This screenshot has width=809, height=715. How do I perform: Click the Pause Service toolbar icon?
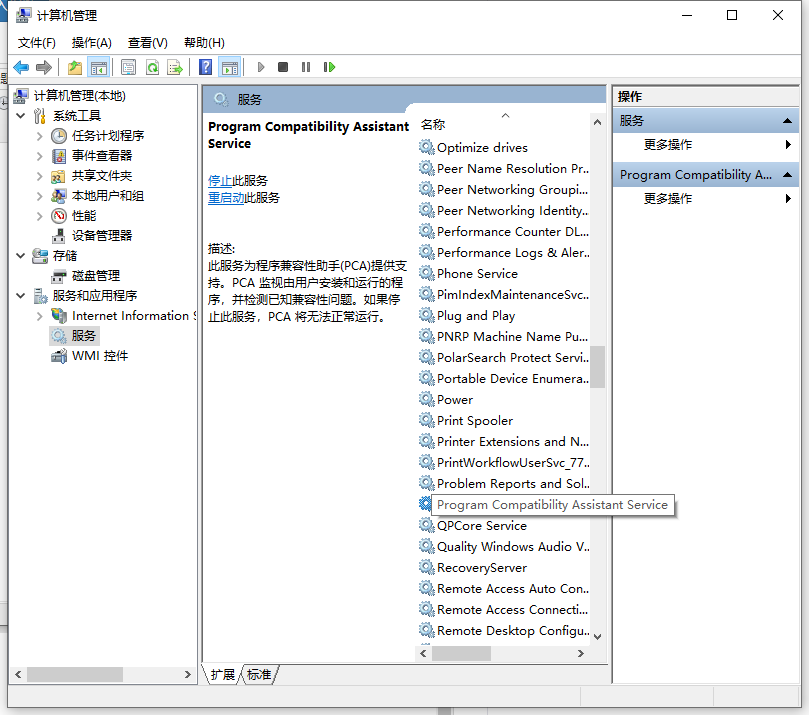[305, 67]
